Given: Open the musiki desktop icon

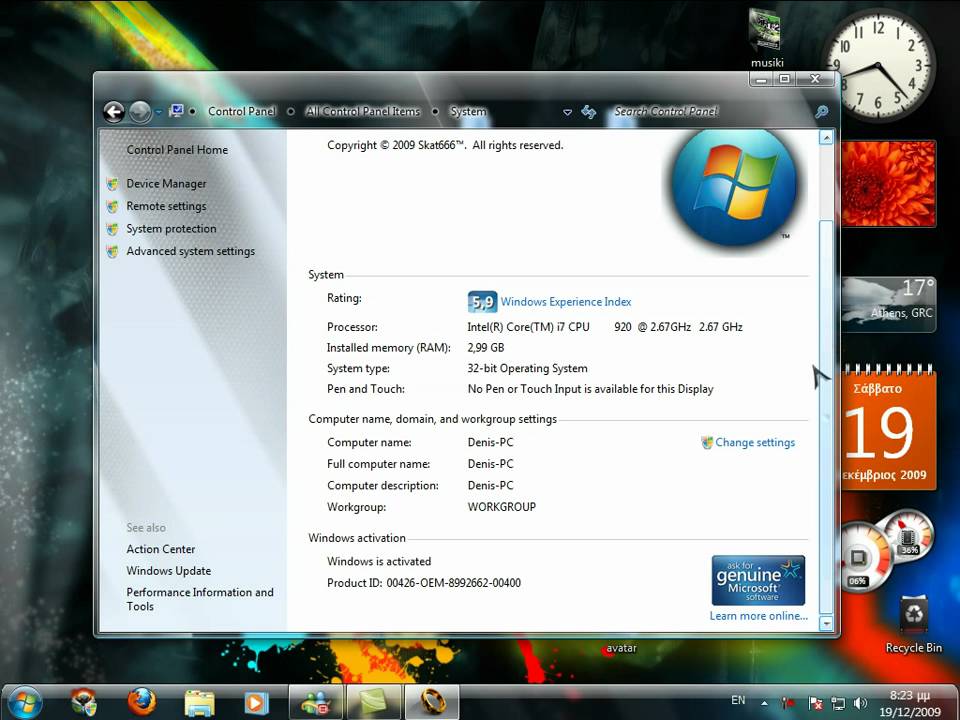Looking at the screenshot, I should [766, 39].
